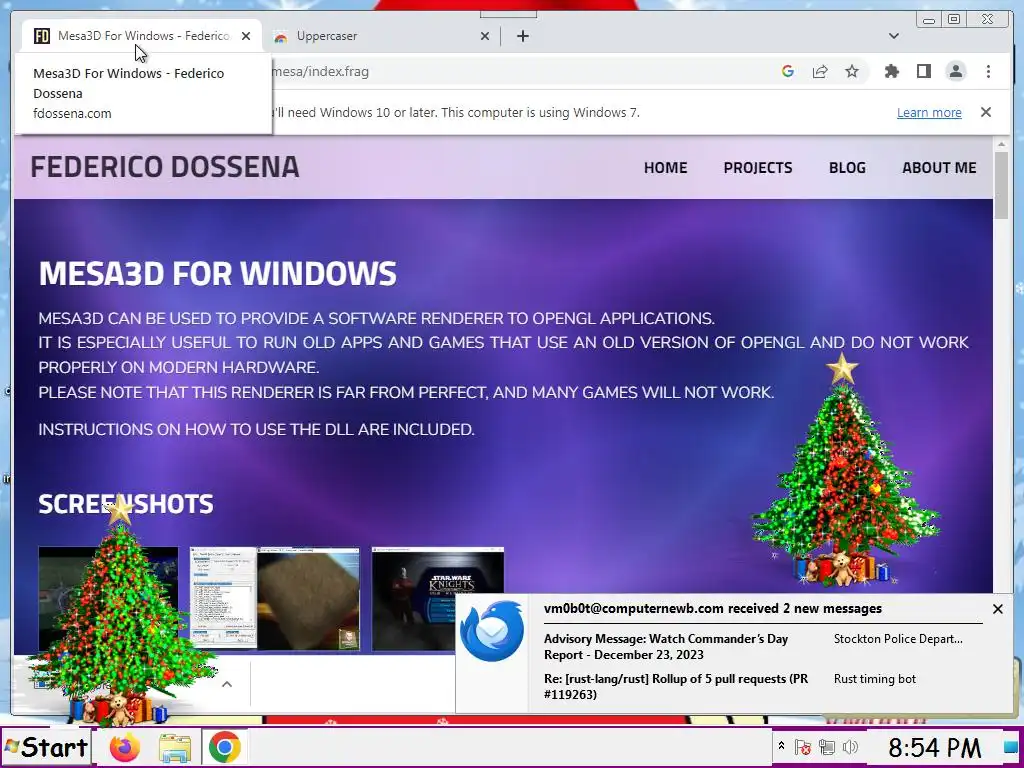The height and width of the screenshot is (768, 1024).
Task: Expand the download shelf item chevron
Action: (227, 684)
